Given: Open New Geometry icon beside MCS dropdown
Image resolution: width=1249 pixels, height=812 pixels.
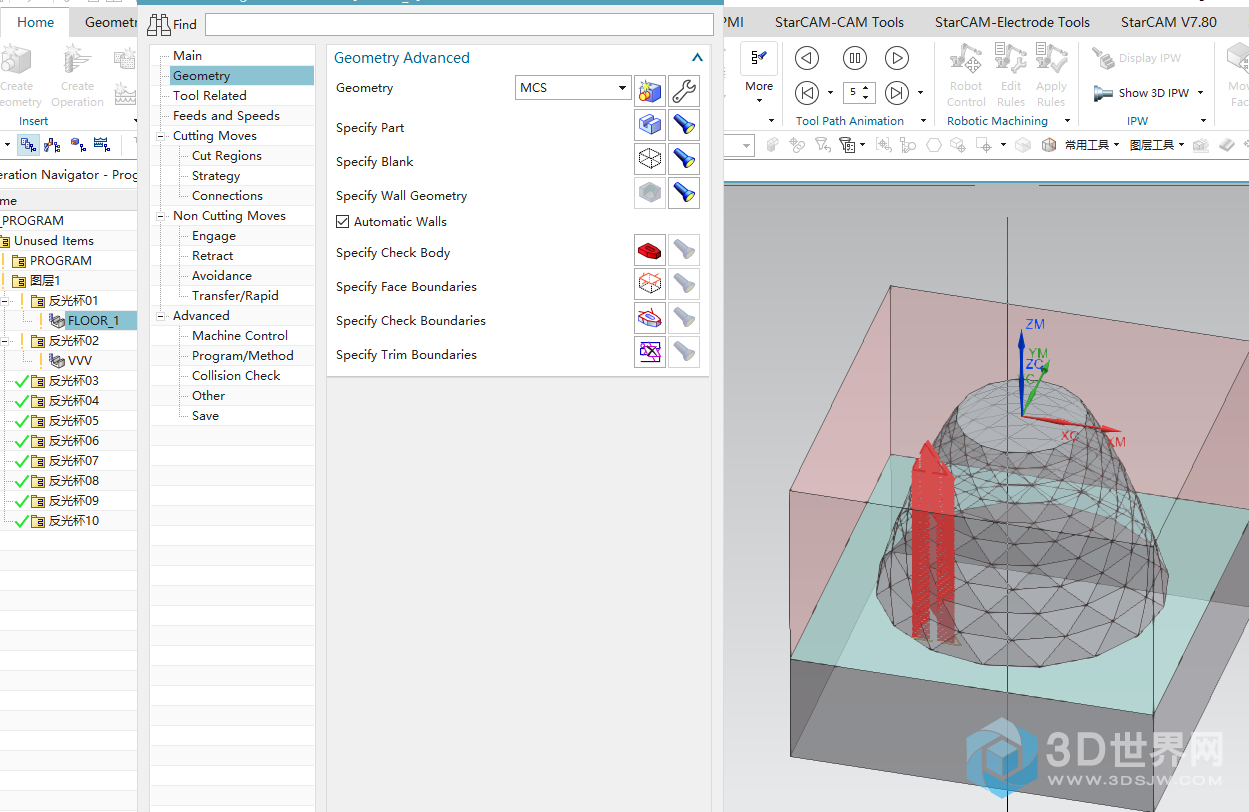Looking at the screenshot, I should click(650, 91).
